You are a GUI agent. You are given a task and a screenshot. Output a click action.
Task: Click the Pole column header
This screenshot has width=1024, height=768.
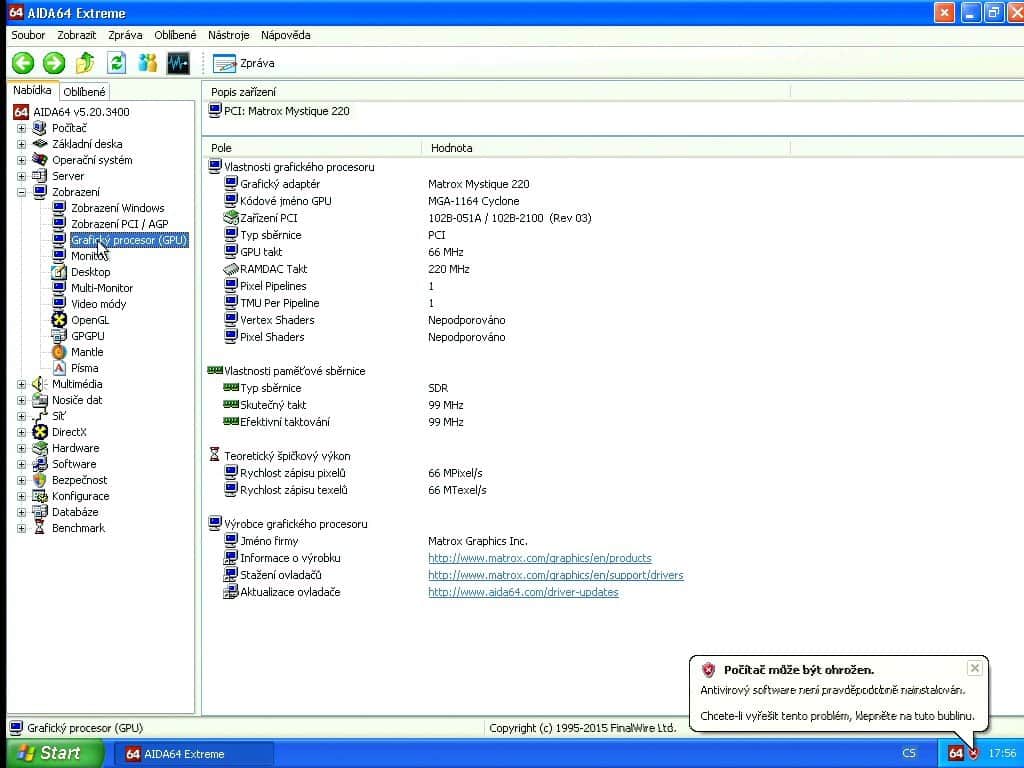point(312,148)
